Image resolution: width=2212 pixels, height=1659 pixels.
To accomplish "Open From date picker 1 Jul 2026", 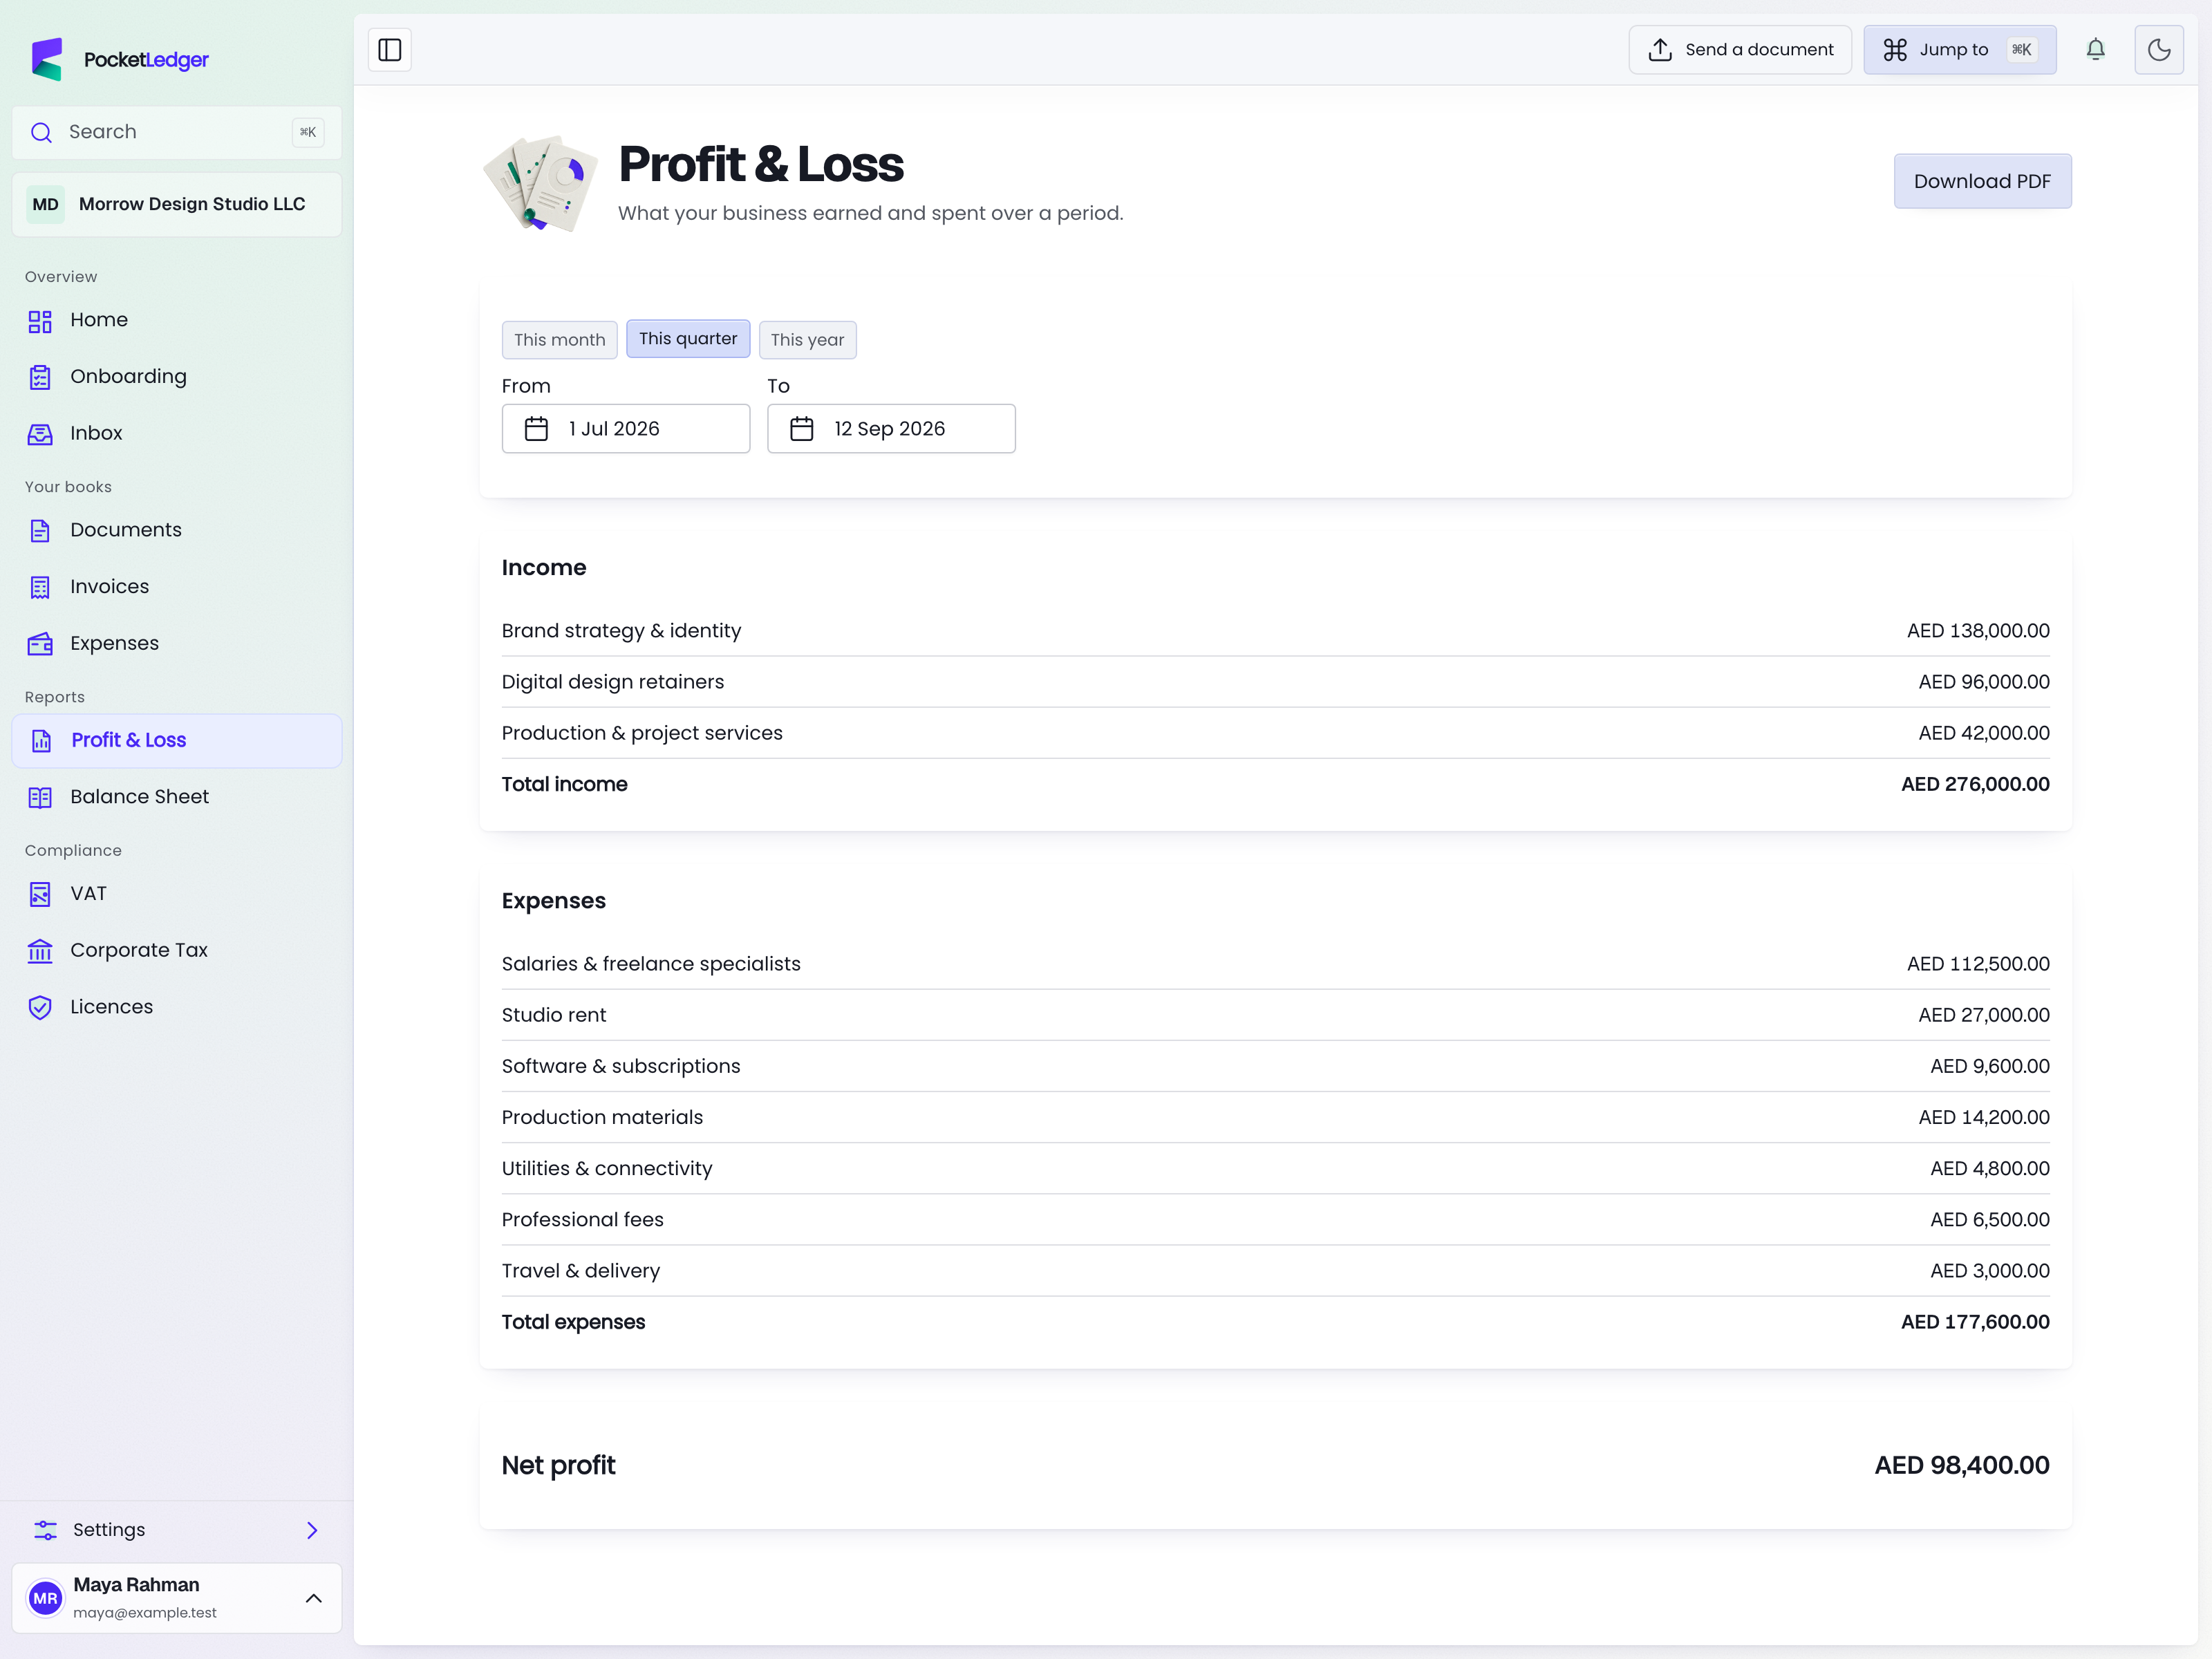I will [626, 429].
